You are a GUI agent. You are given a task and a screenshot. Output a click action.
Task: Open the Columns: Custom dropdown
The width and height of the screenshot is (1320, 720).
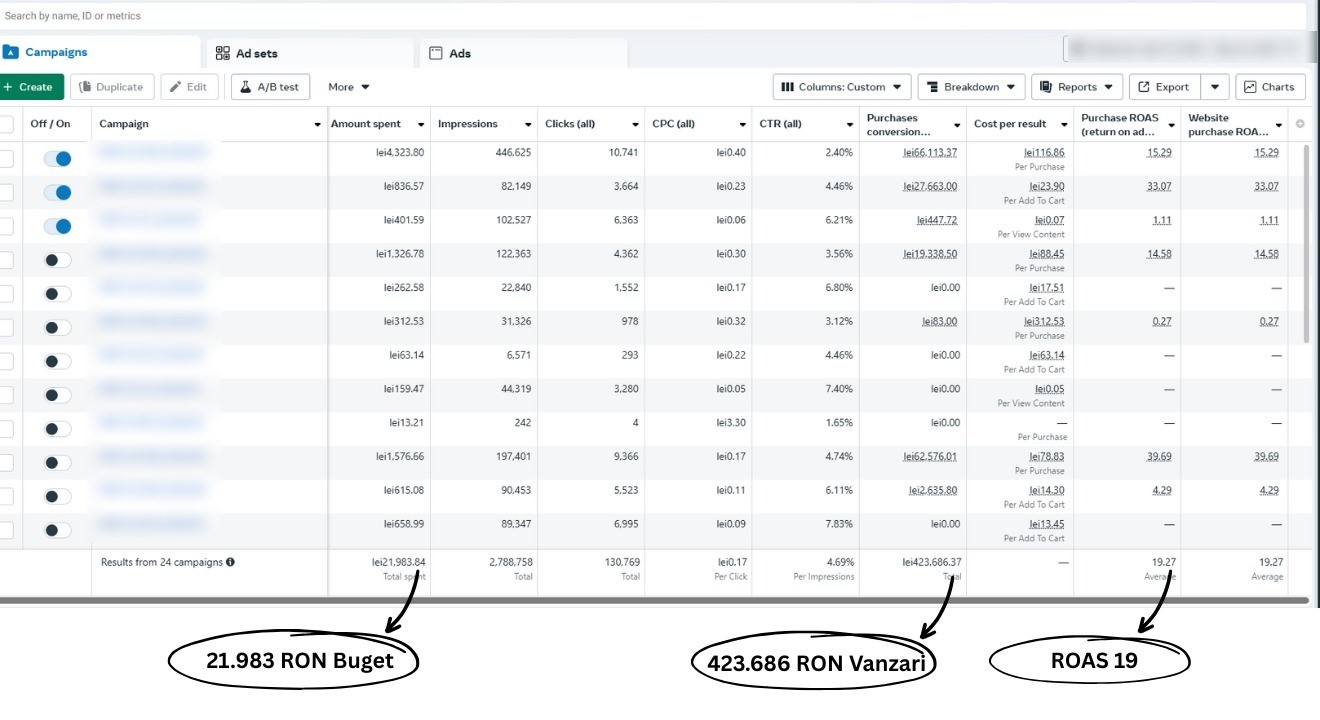tap(842, 87)
